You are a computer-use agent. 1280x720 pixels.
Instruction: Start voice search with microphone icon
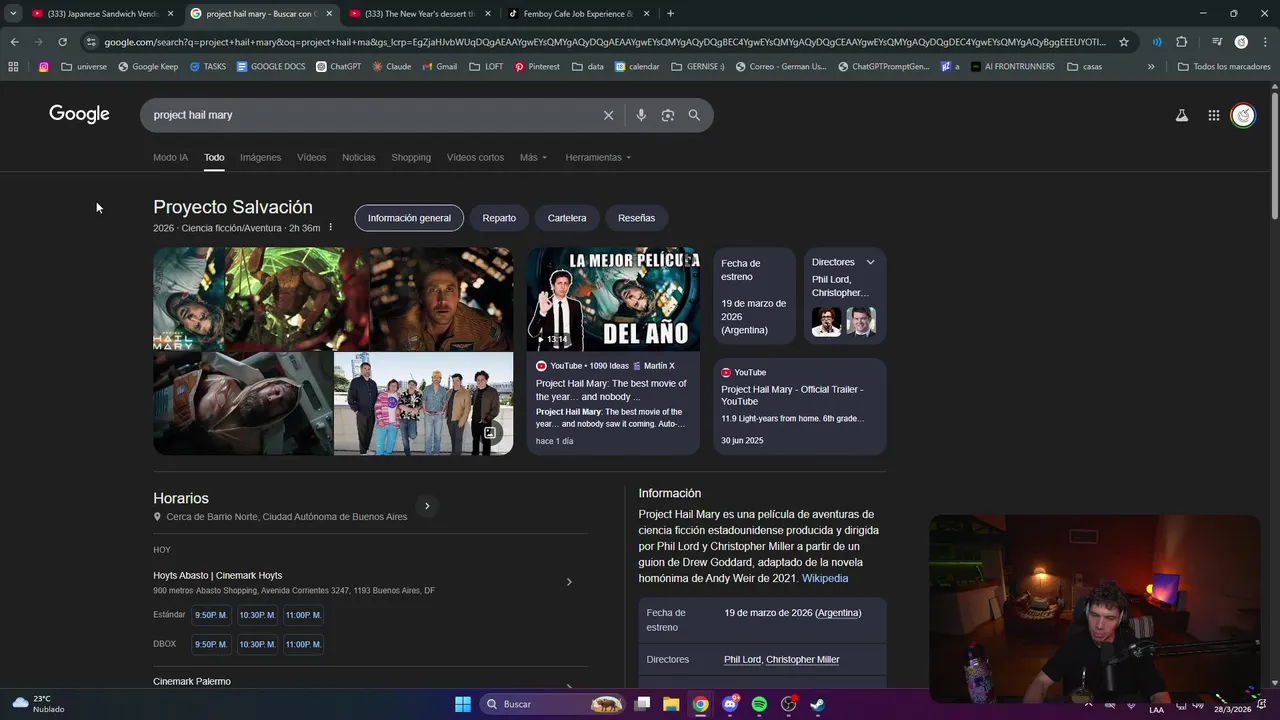click(x=641, y=115)
